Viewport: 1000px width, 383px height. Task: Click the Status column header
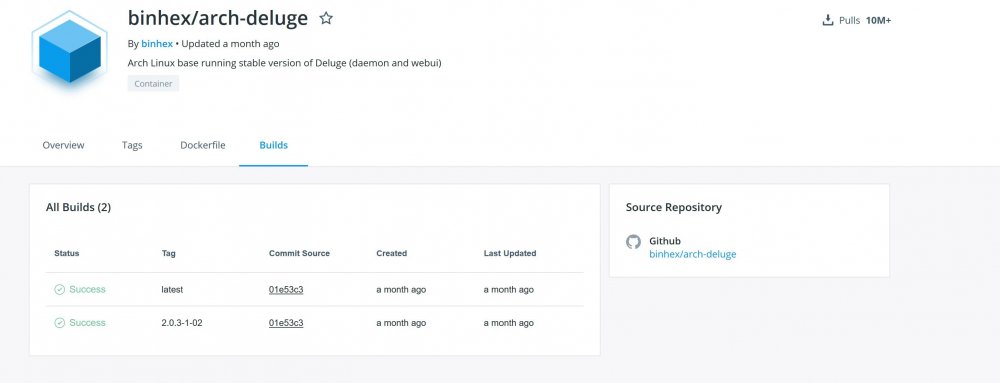[x=67, y=253]
